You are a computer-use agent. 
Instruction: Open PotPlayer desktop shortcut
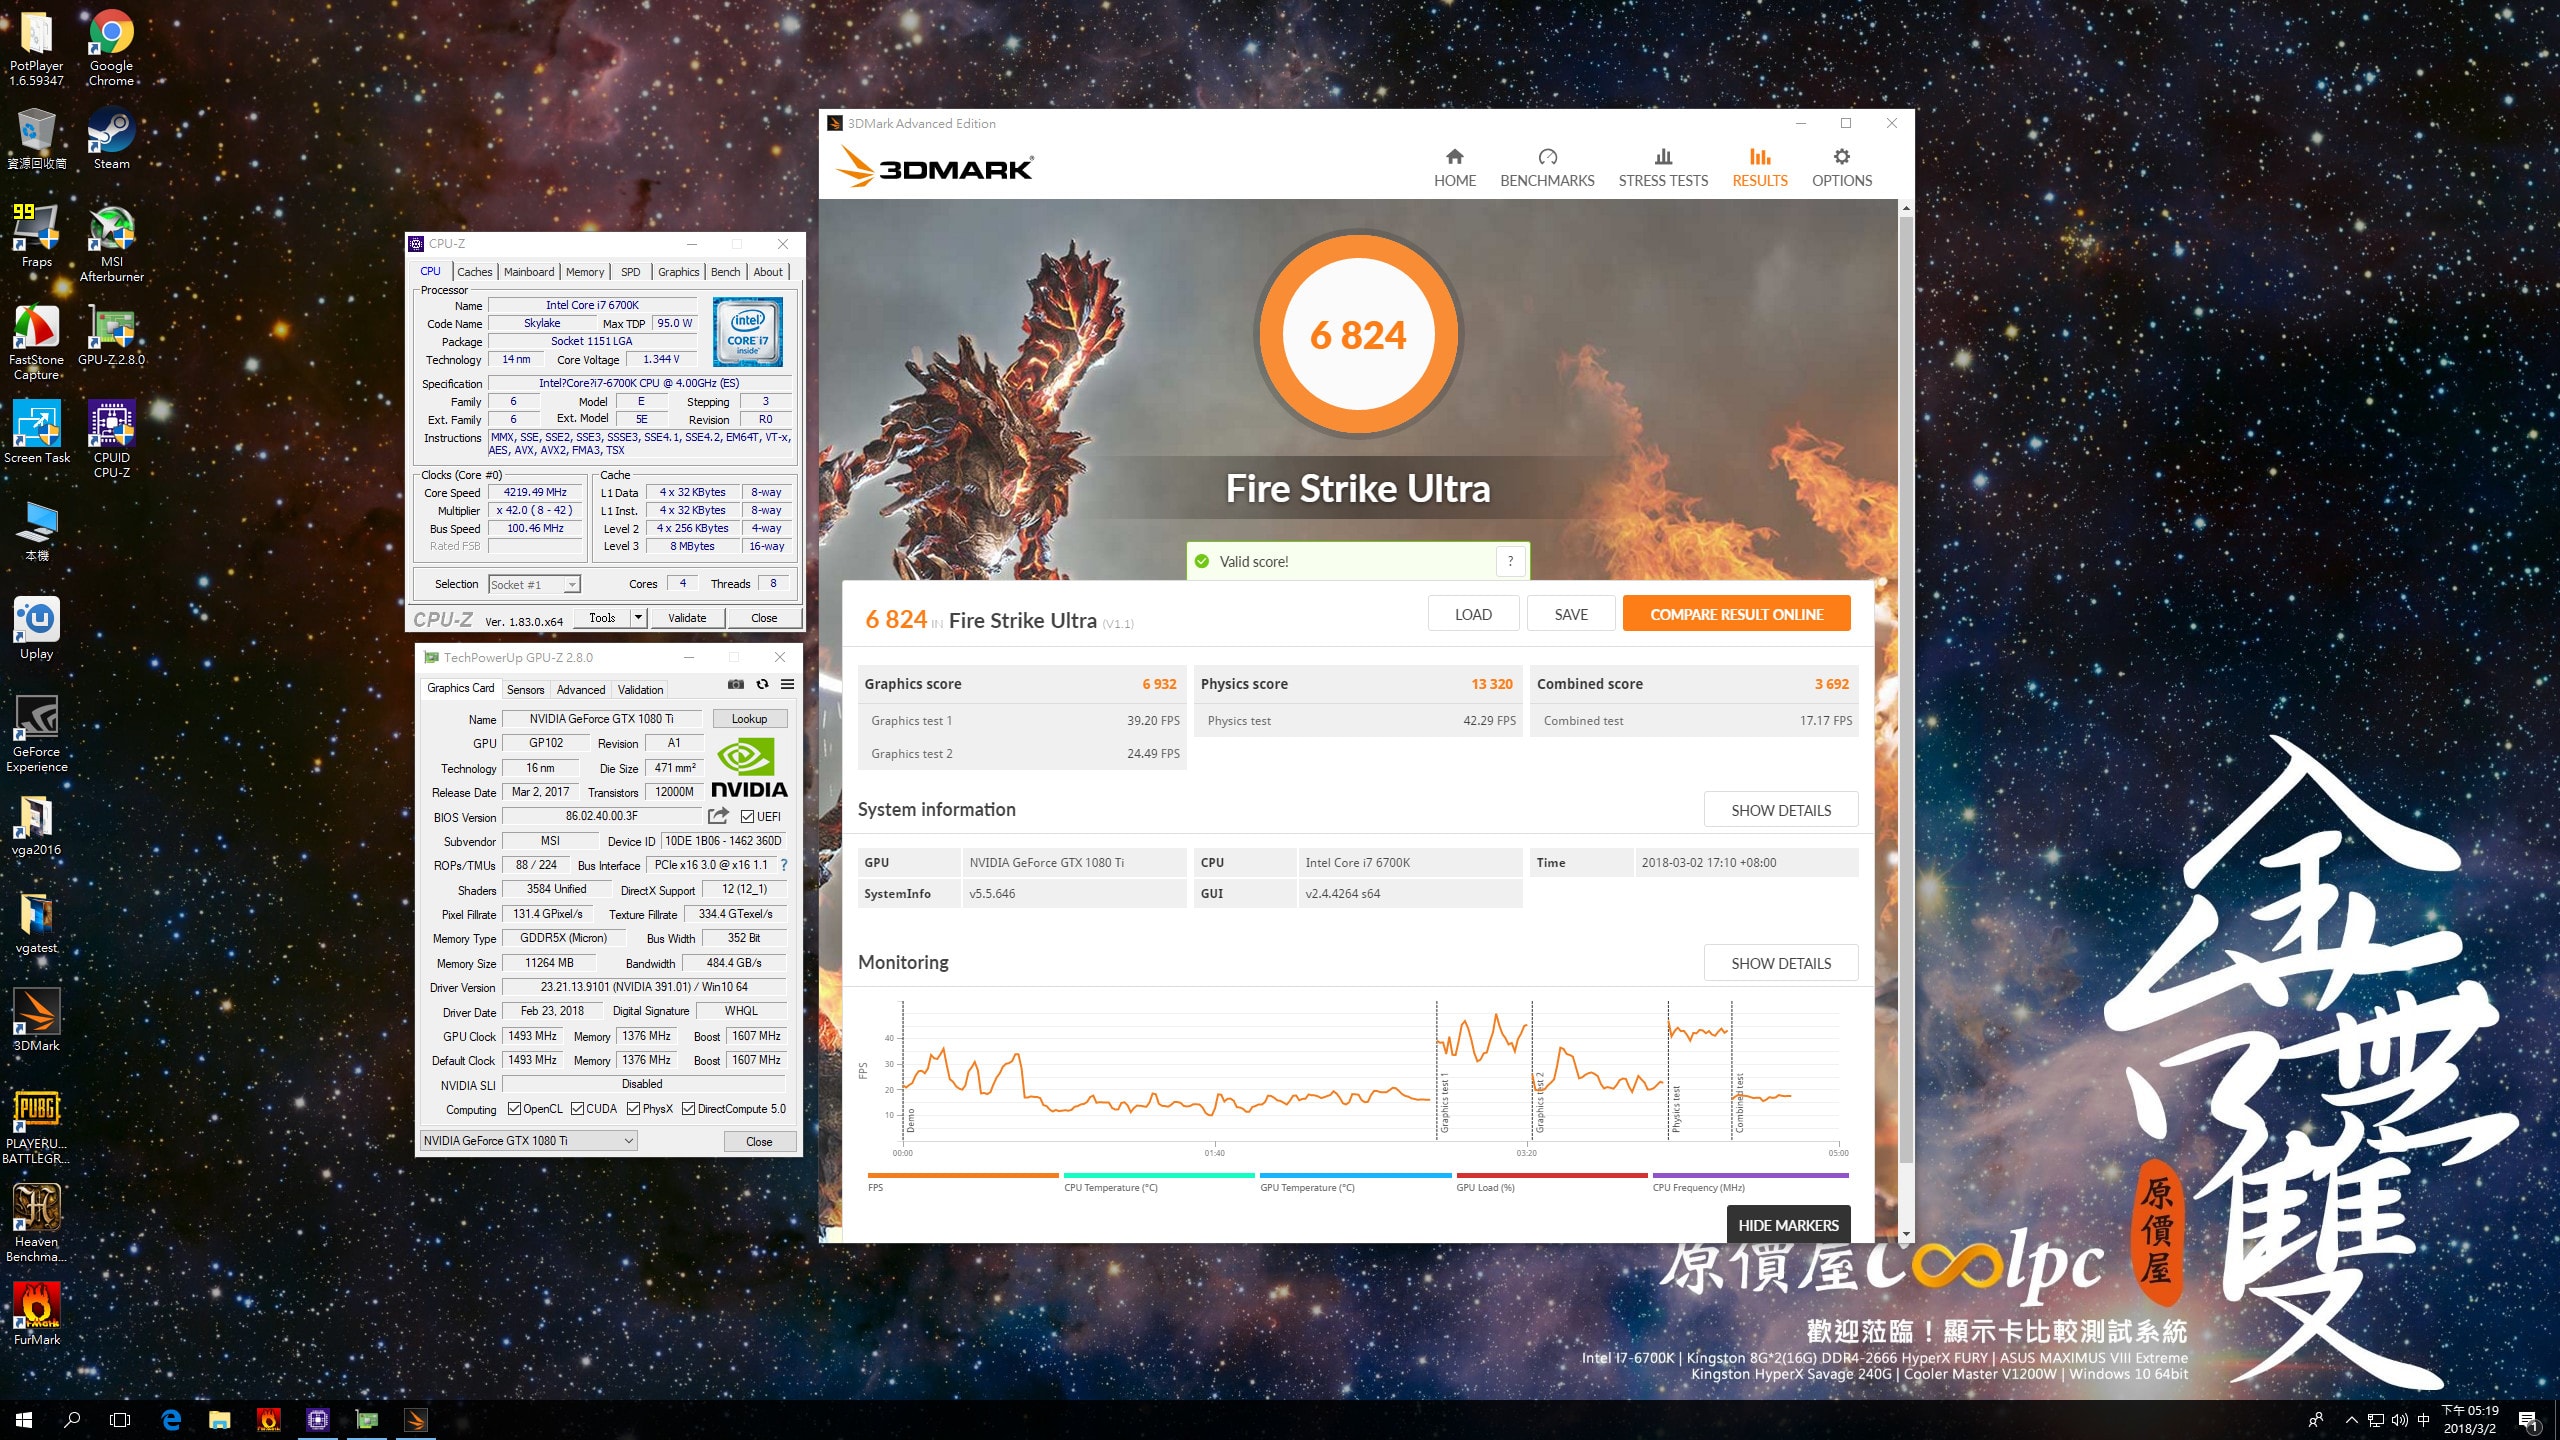[36, 48]
